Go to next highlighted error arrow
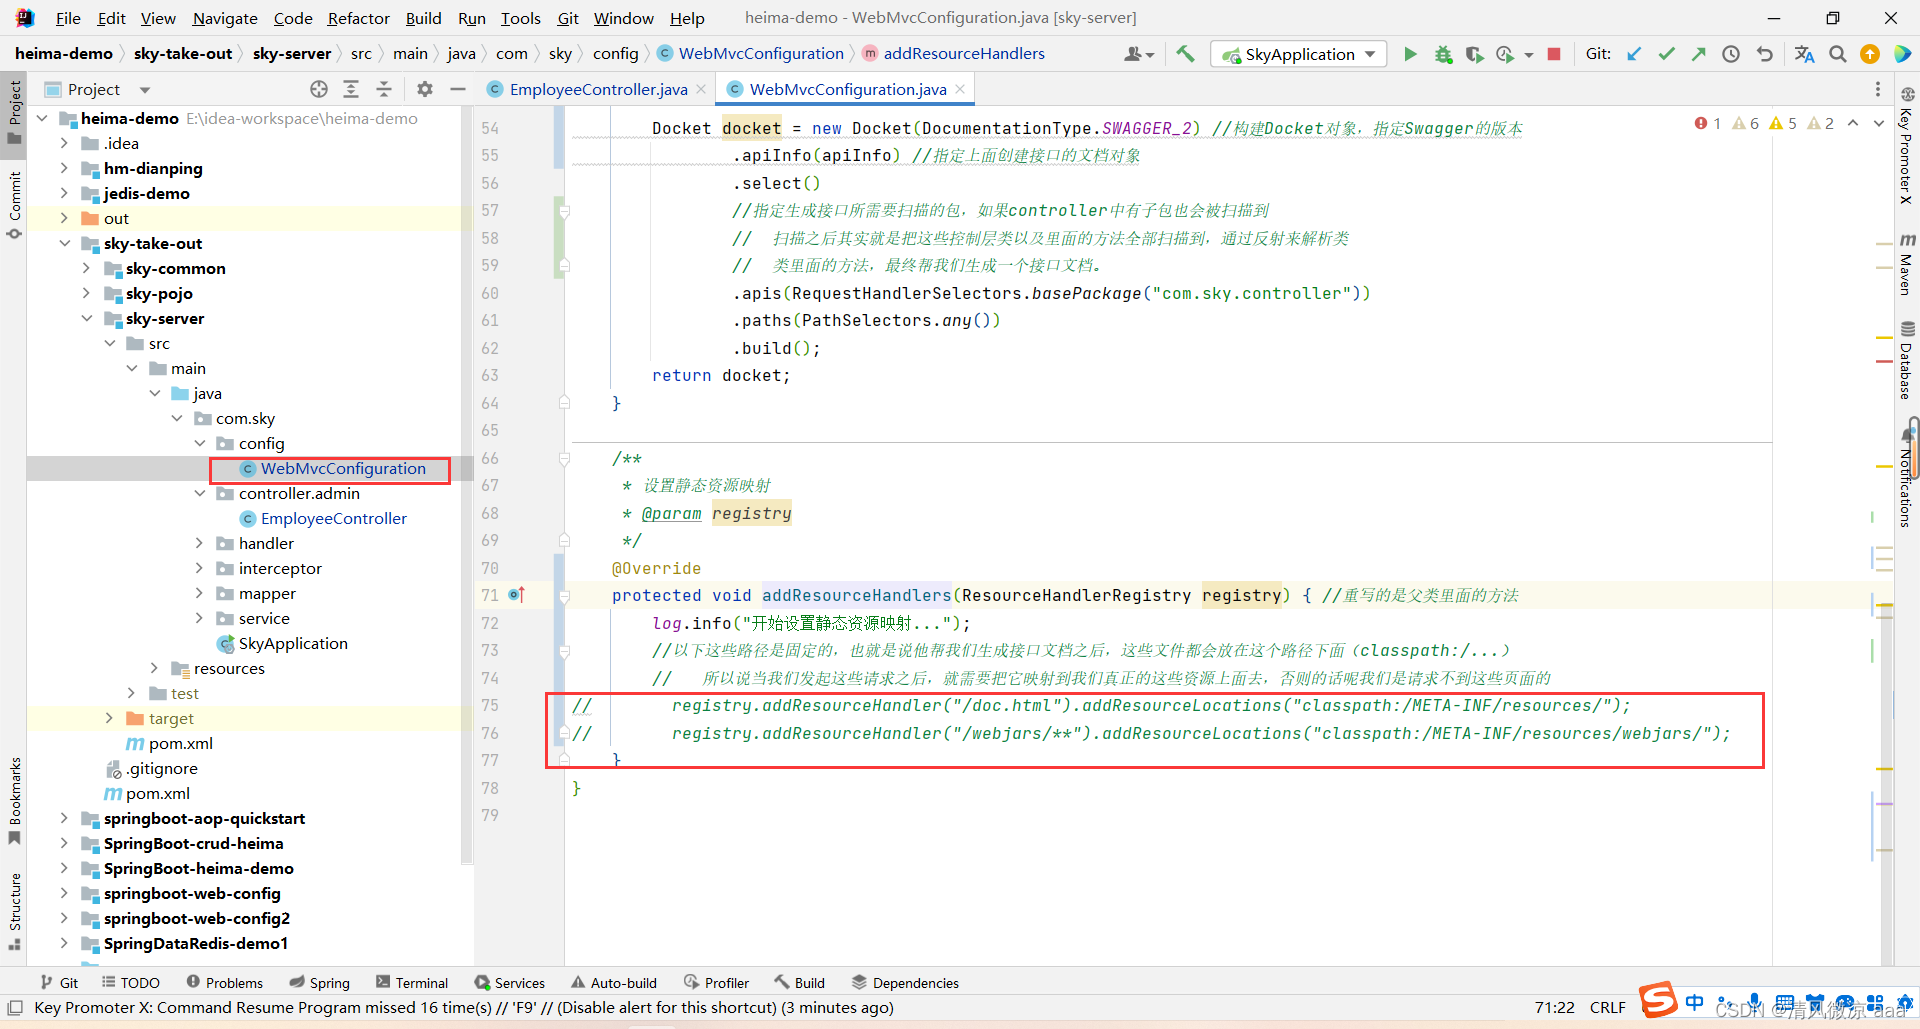The image size is (1920, 1029). coord(1878,123)
